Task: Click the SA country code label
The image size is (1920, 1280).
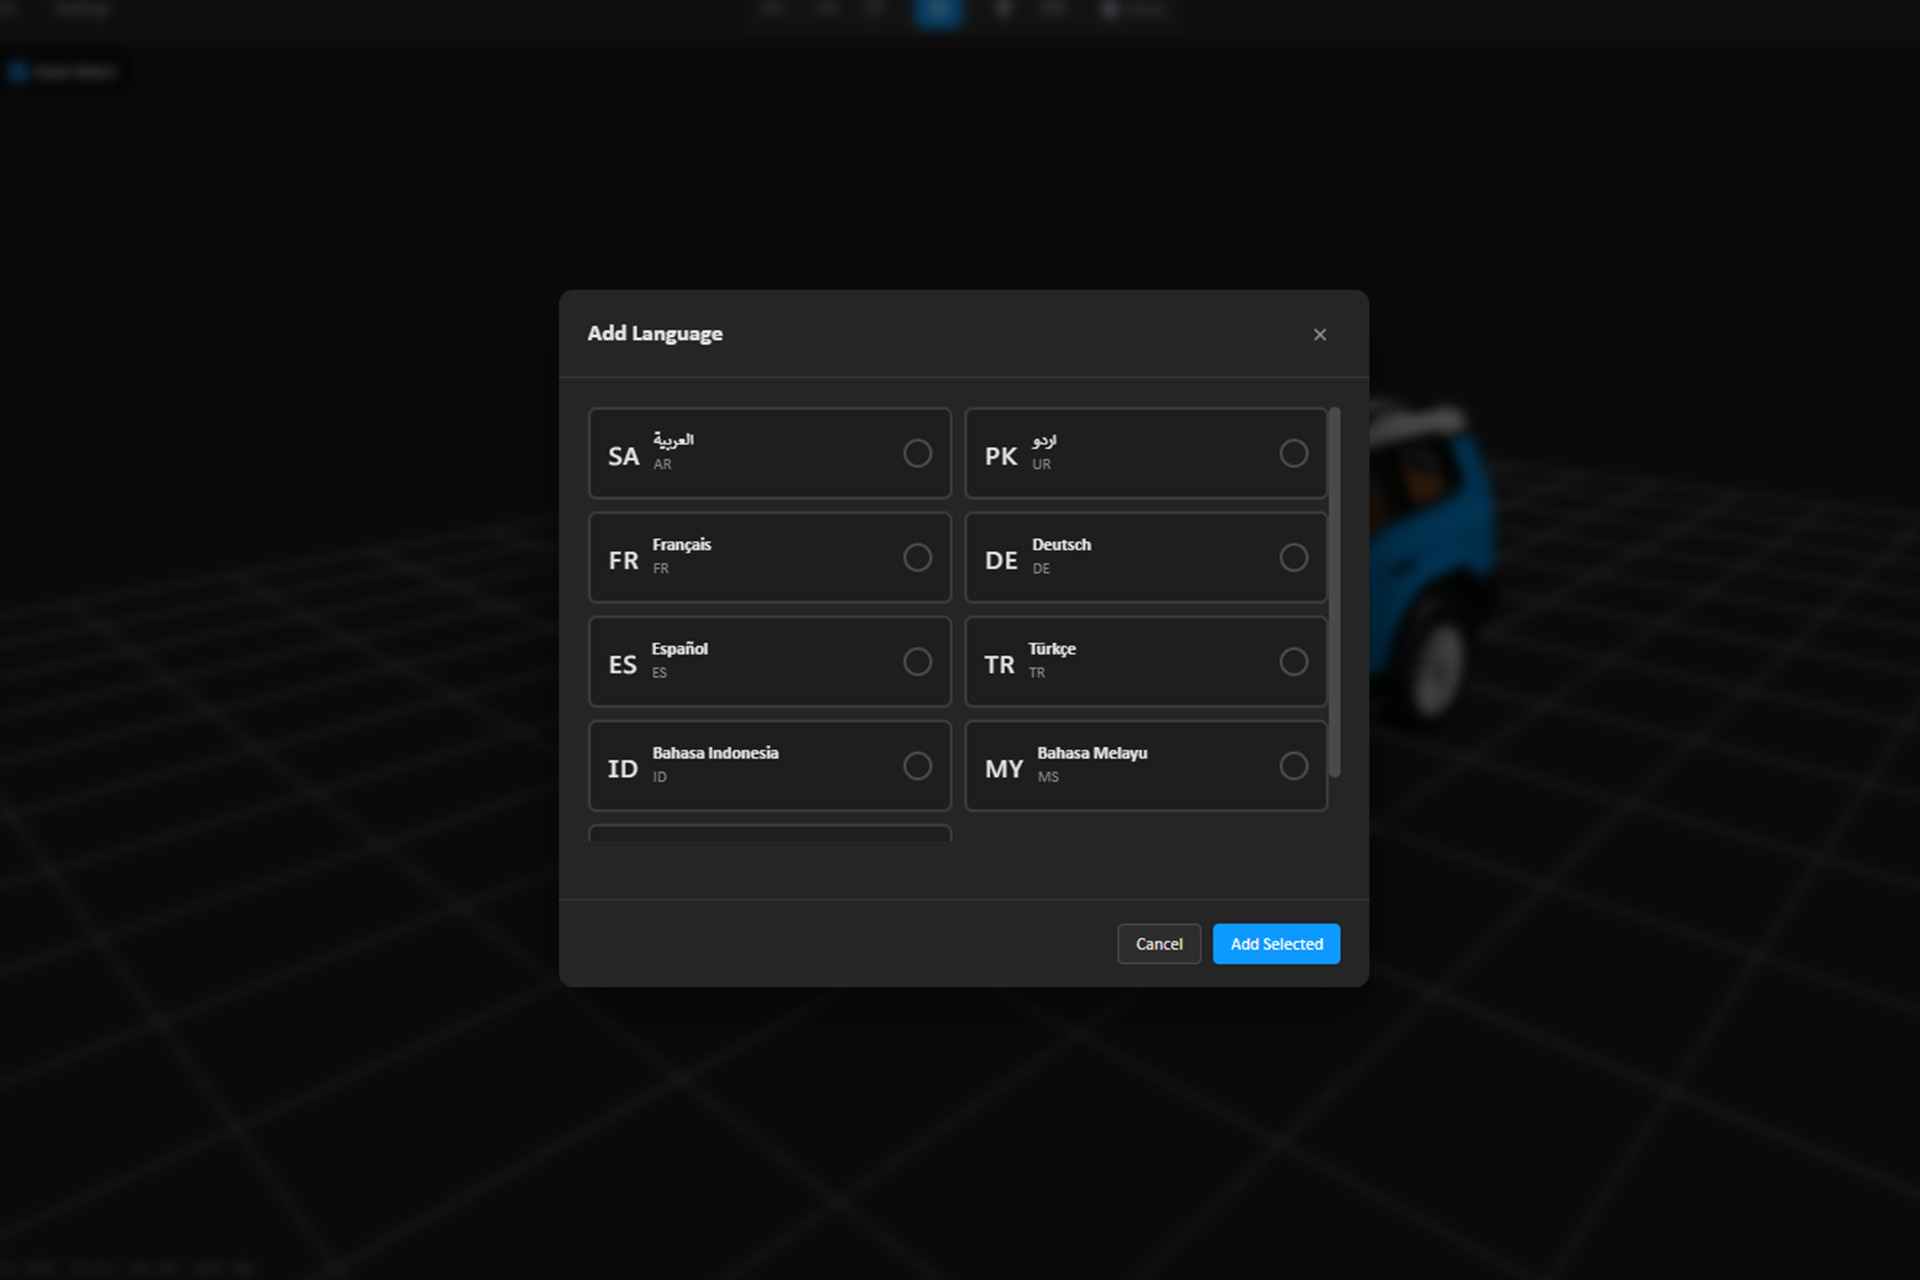Action: (x=623, y=457)
